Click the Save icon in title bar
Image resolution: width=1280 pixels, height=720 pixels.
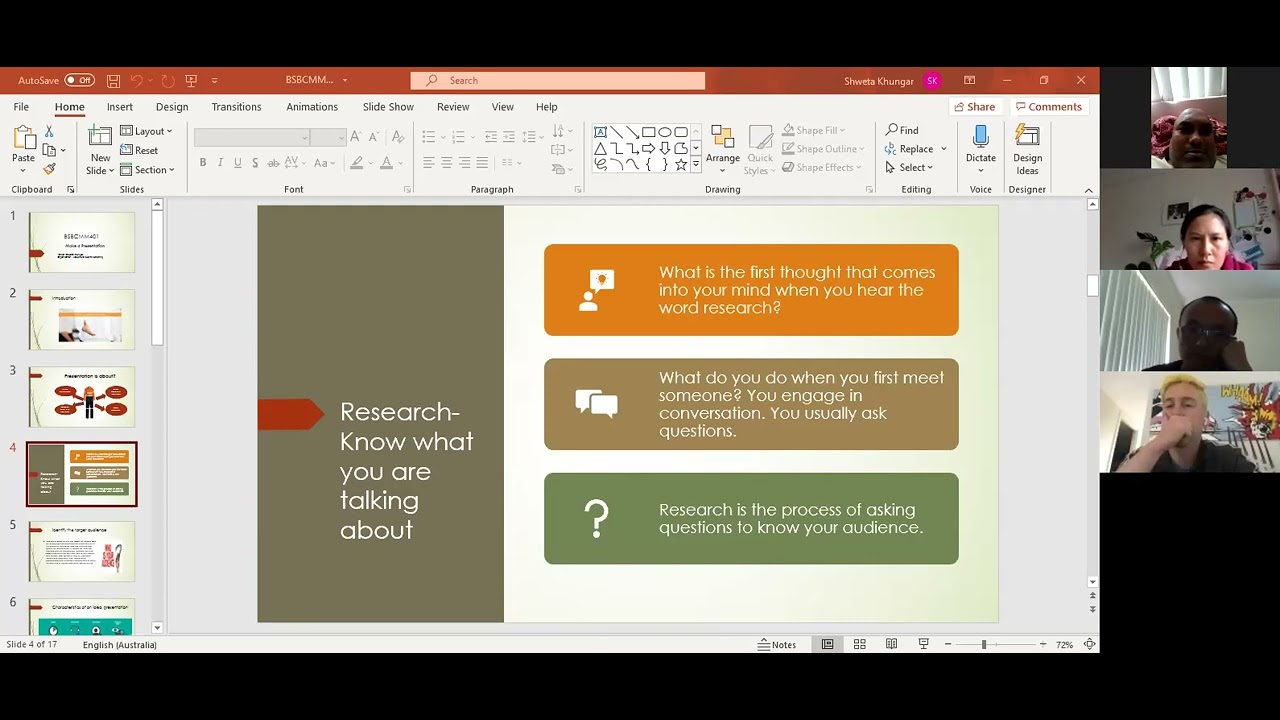click(x=113, y=81)
